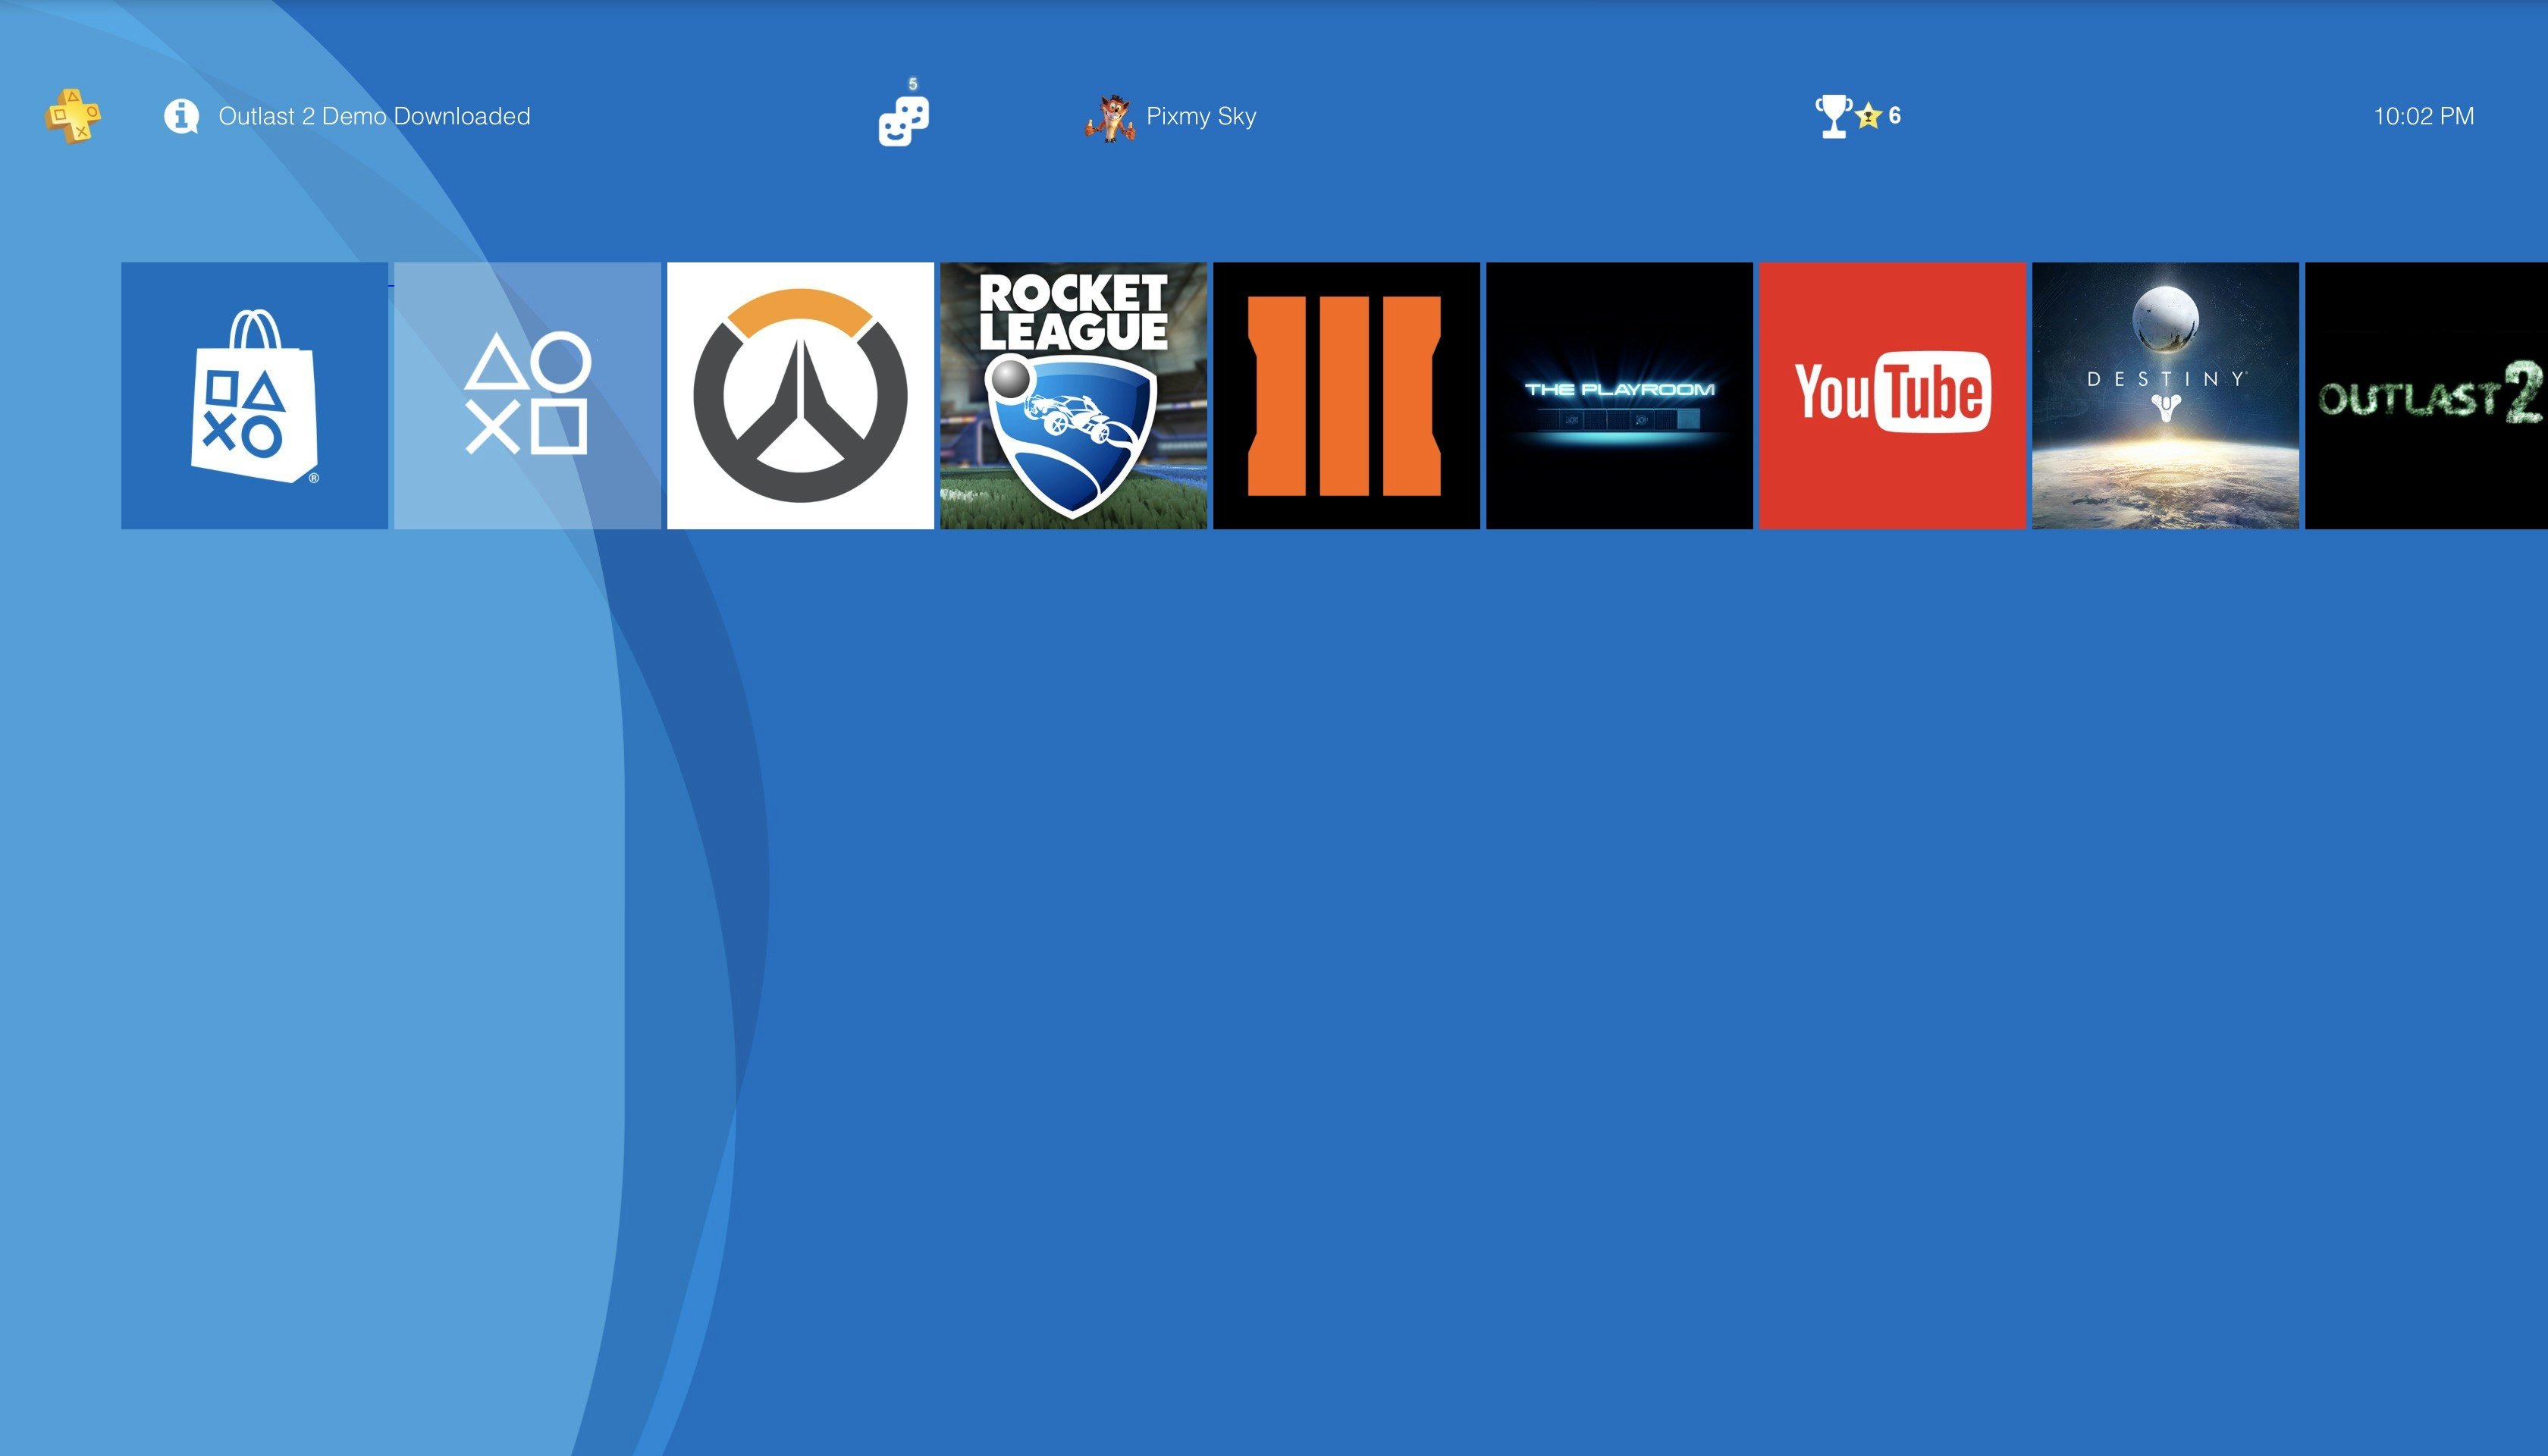Open the Rocket League game thumbnail
This screenshot has width=2548, height=1456.
click(x=1073, y=395)
